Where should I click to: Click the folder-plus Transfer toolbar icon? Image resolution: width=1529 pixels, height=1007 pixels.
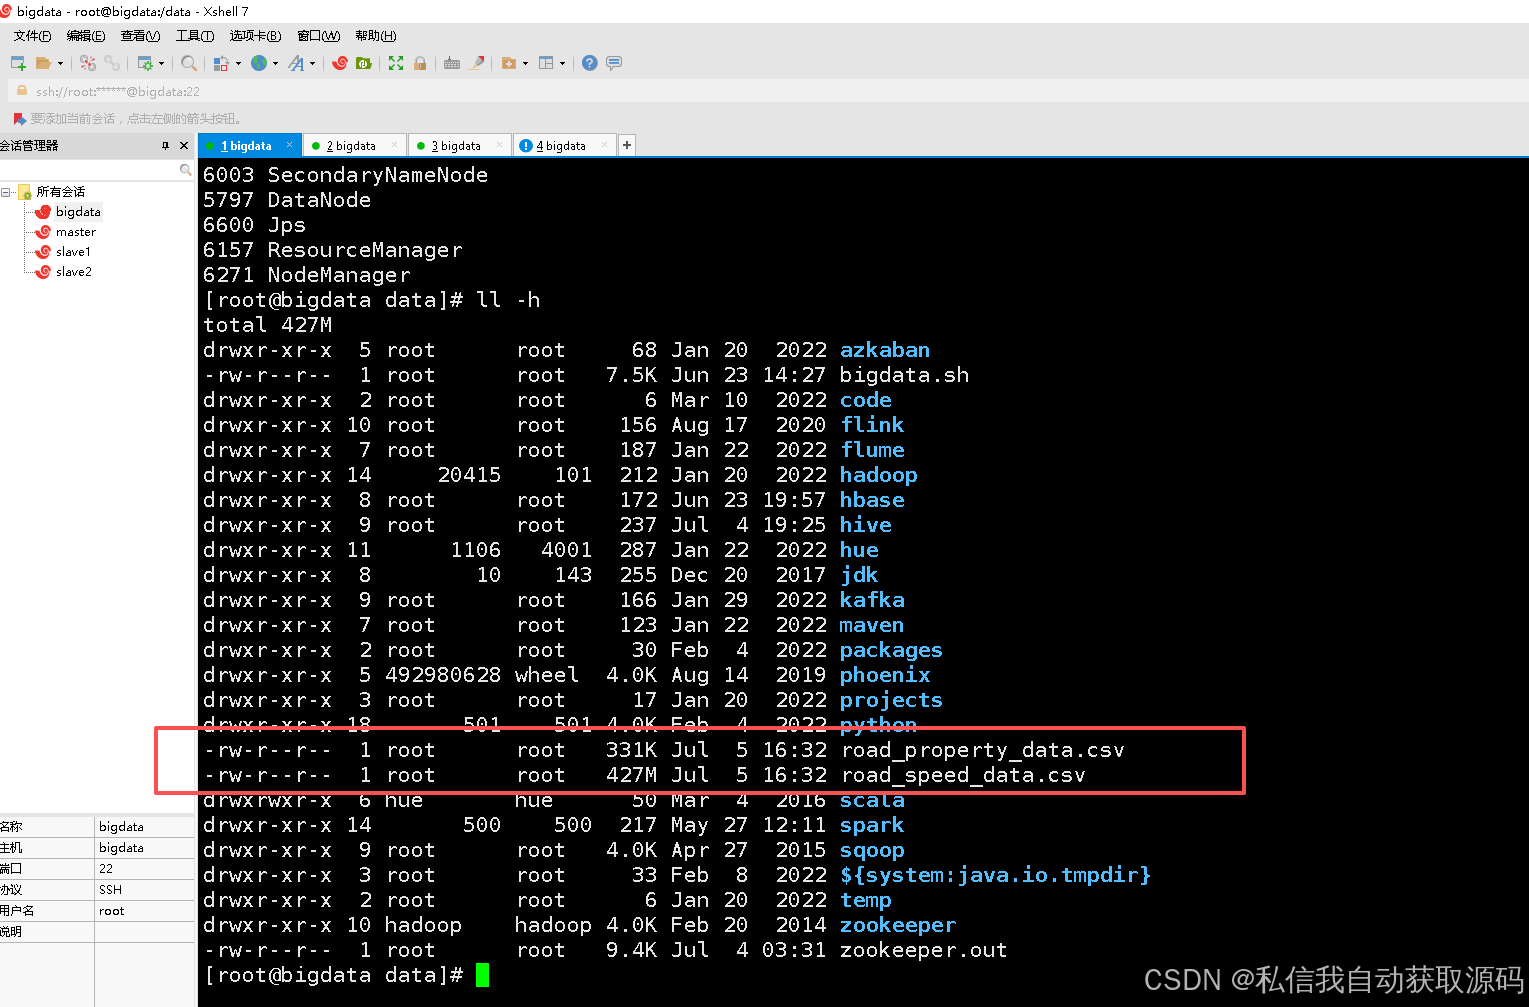point(509,63)
